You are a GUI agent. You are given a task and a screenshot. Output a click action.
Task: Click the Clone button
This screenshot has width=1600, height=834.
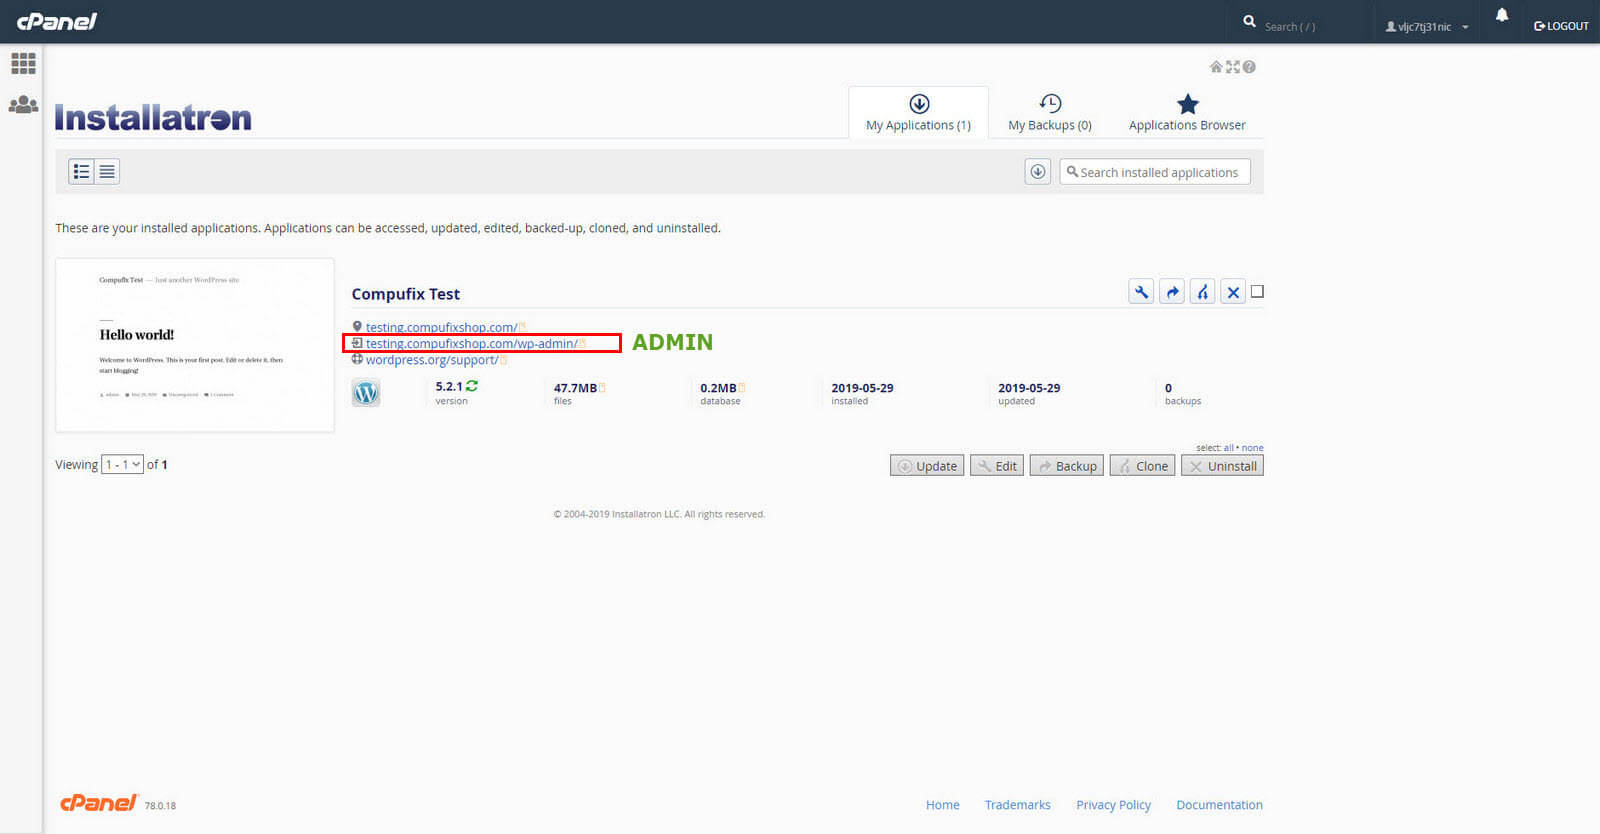(x=1142, y=466)
